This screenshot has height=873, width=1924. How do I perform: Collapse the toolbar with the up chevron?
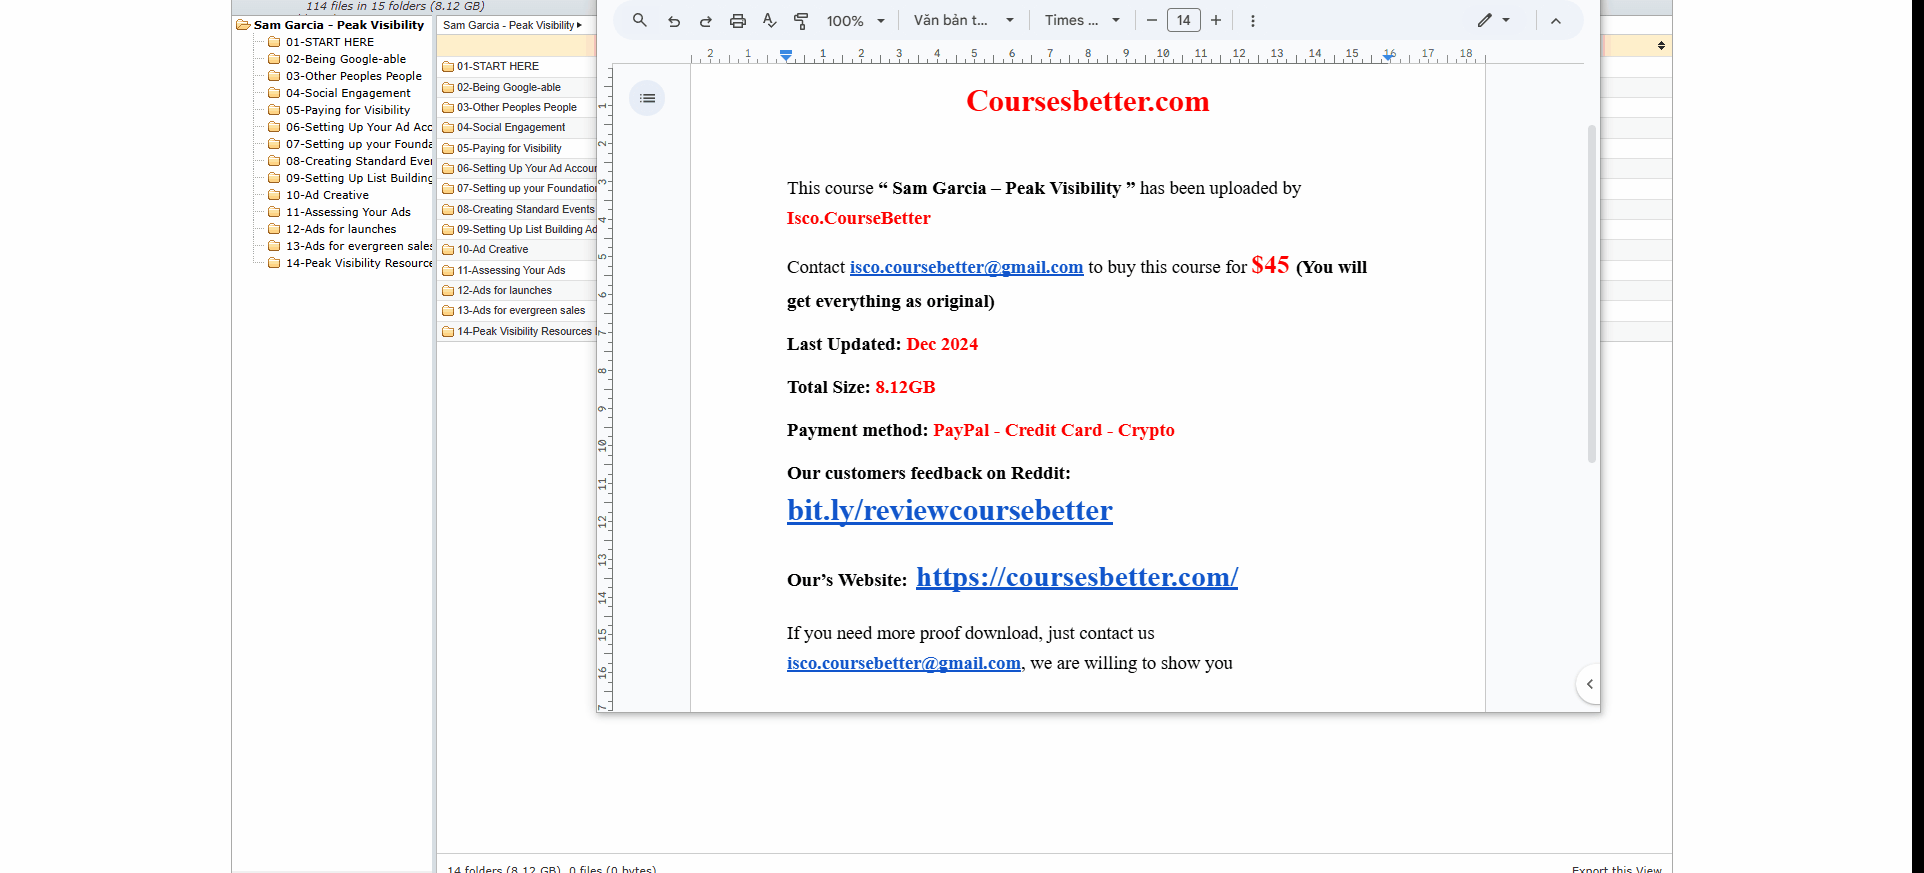(1556, 21)
